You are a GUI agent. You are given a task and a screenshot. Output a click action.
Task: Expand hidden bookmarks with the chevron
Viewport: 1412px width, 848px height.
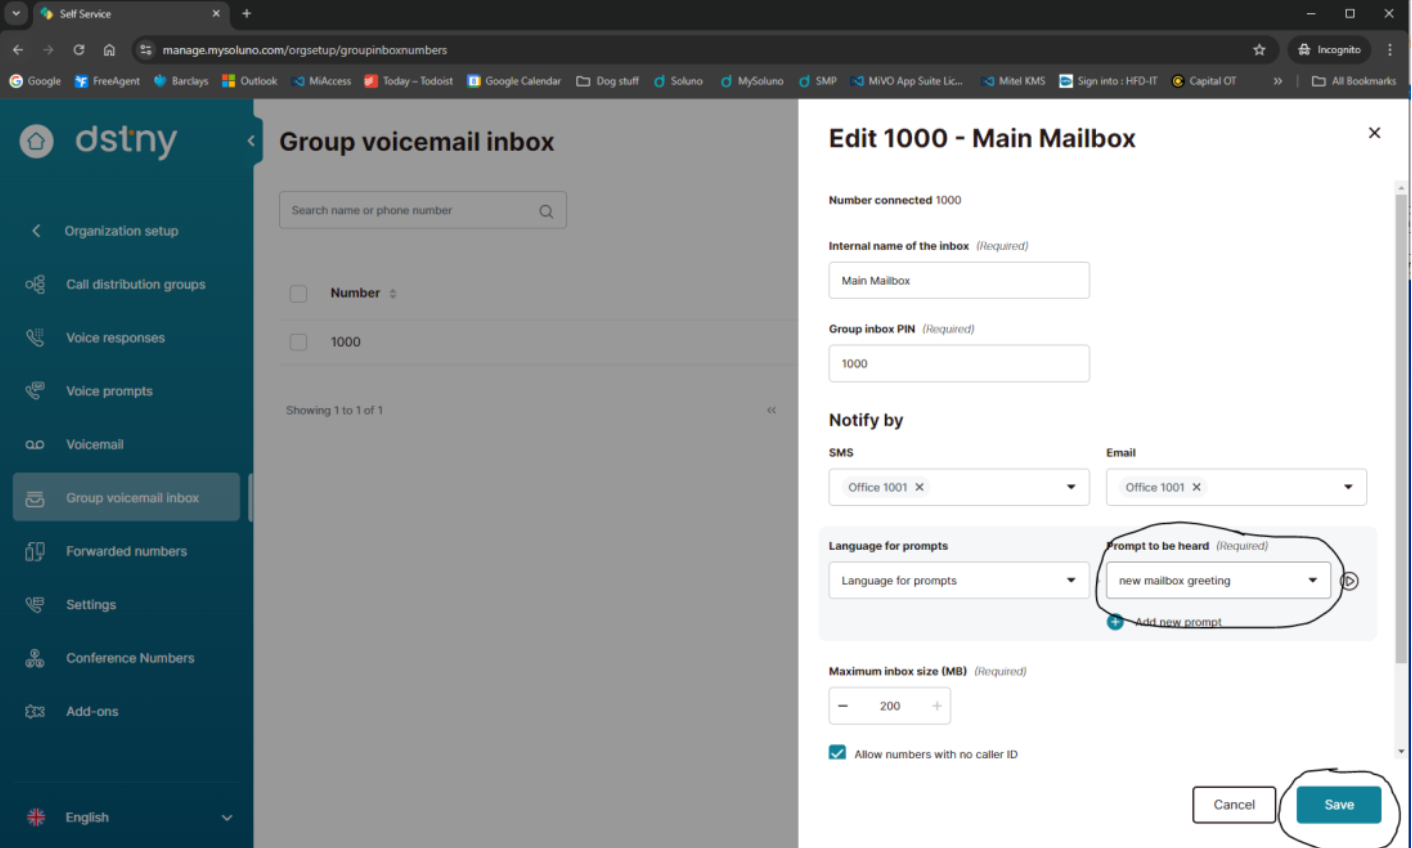[1277, 81]
